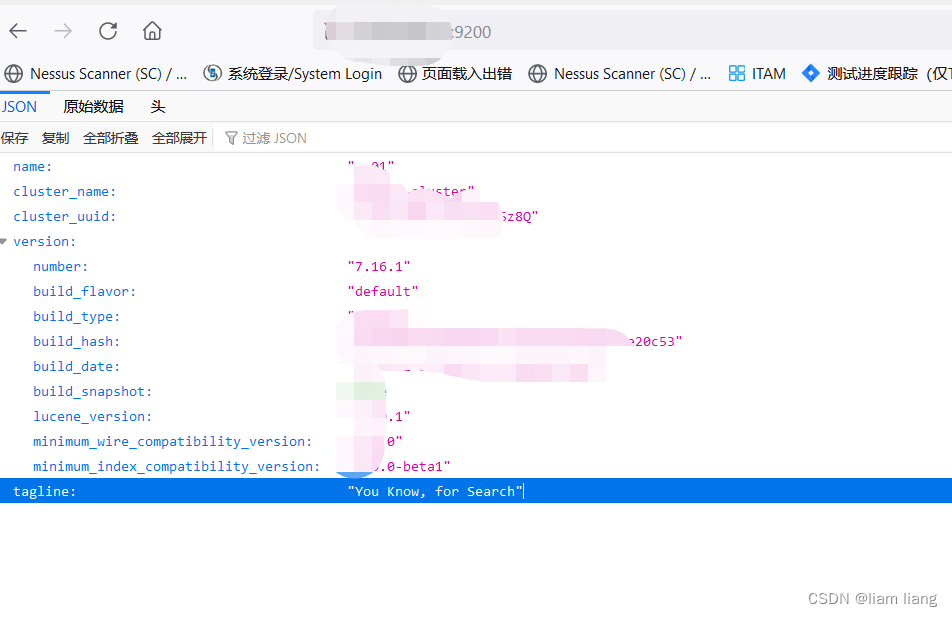This screenshot has width=952, height=617.
Task: Open the 系统登录/System Login bookmark
Action: tap(293, 74)
